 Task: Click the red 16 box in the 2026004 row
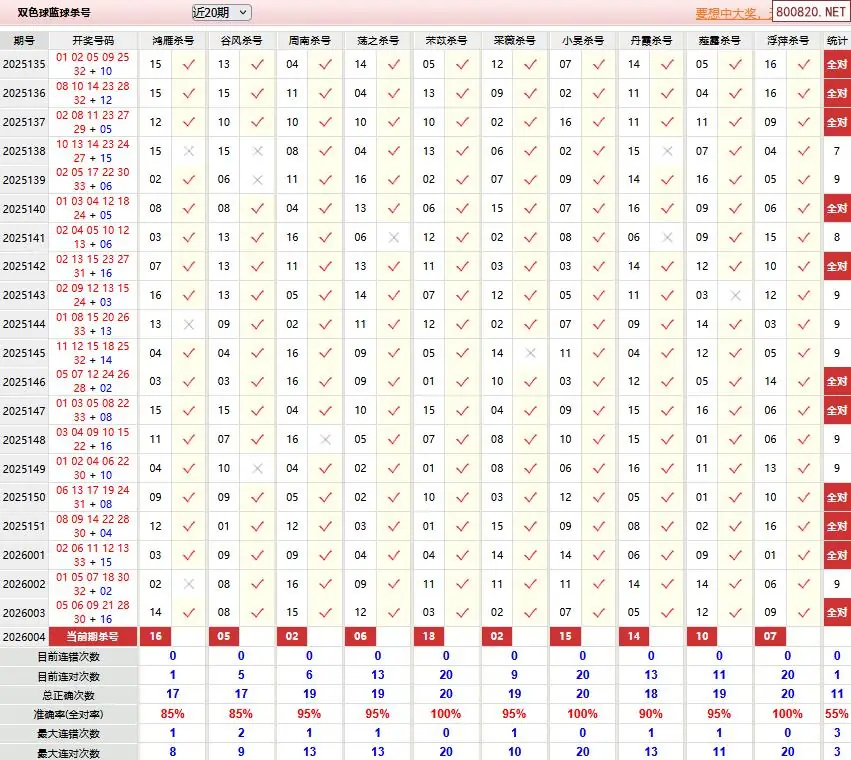point(155,636)
